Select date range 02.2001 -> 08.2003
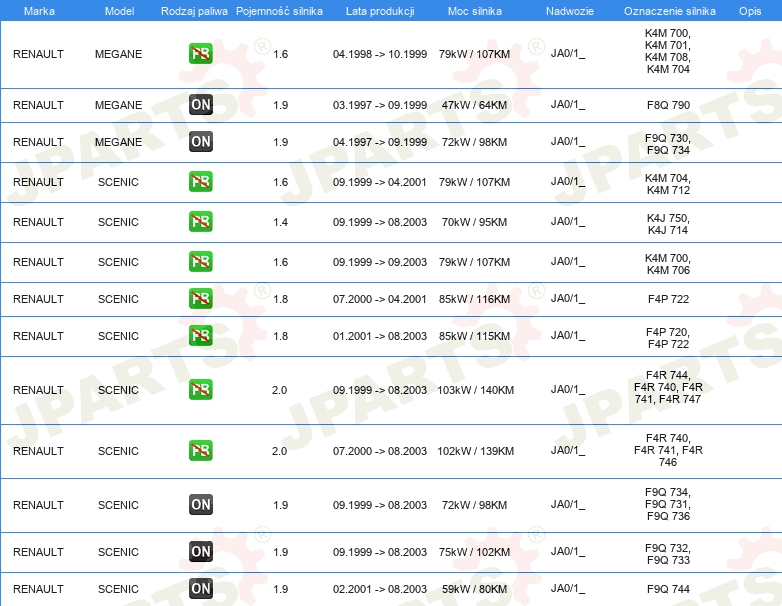 click(380, 589)
